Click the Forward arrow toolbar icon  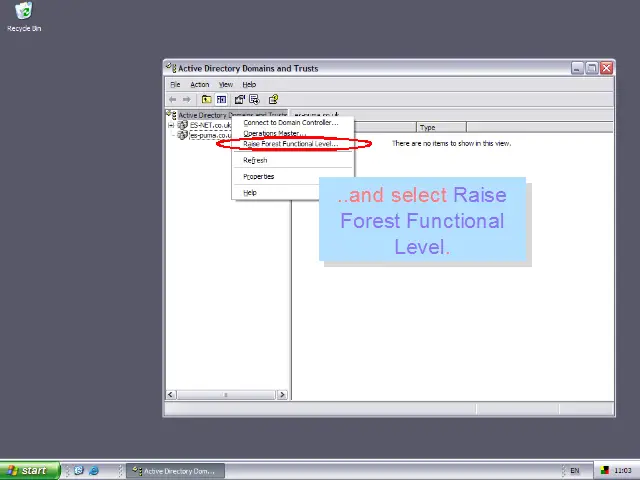coord(187,99)
